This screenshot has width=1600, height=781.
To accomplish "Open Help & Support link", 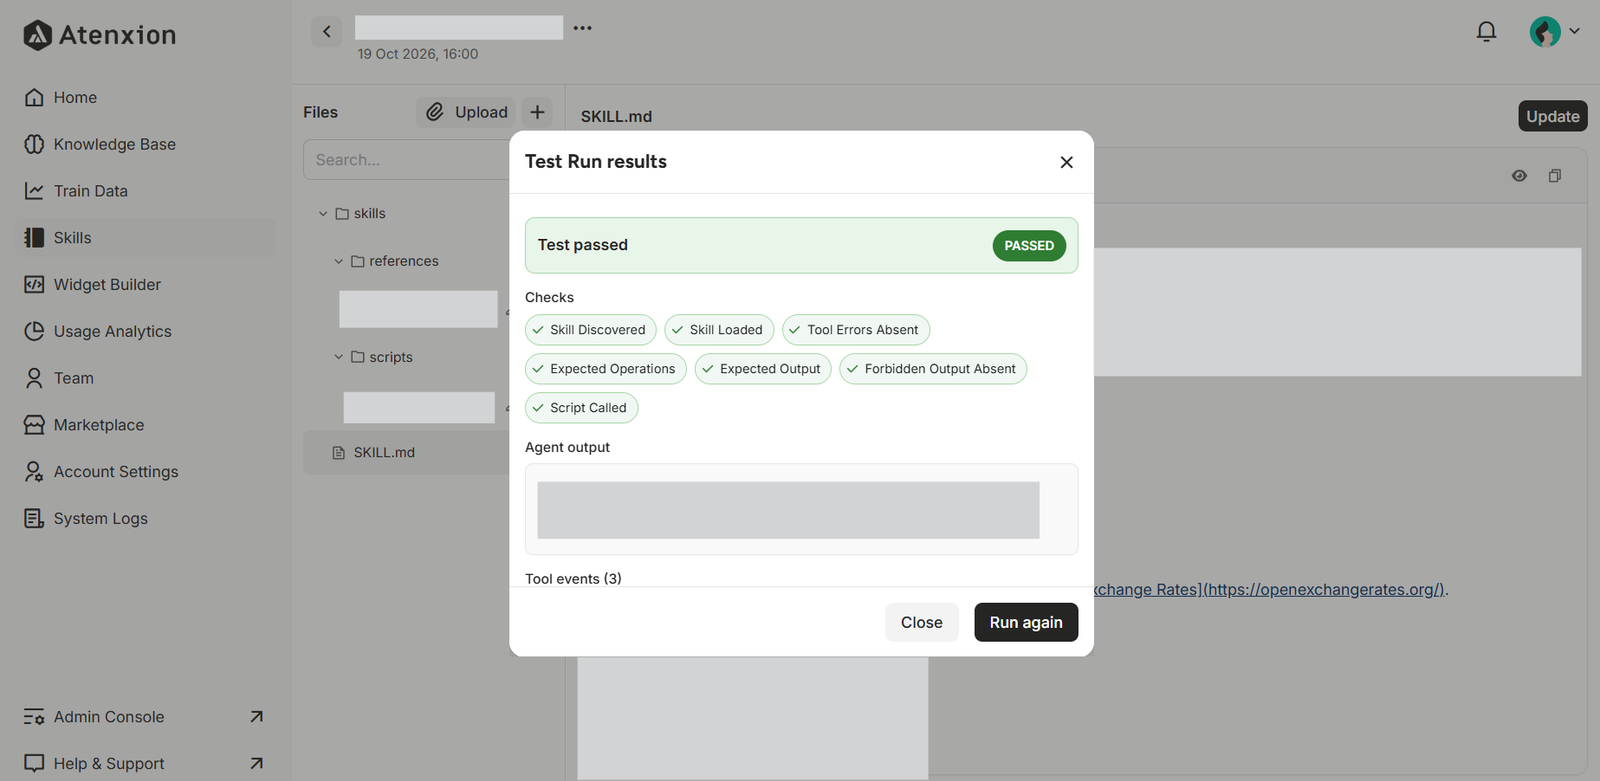I will [x=144, y=763].
